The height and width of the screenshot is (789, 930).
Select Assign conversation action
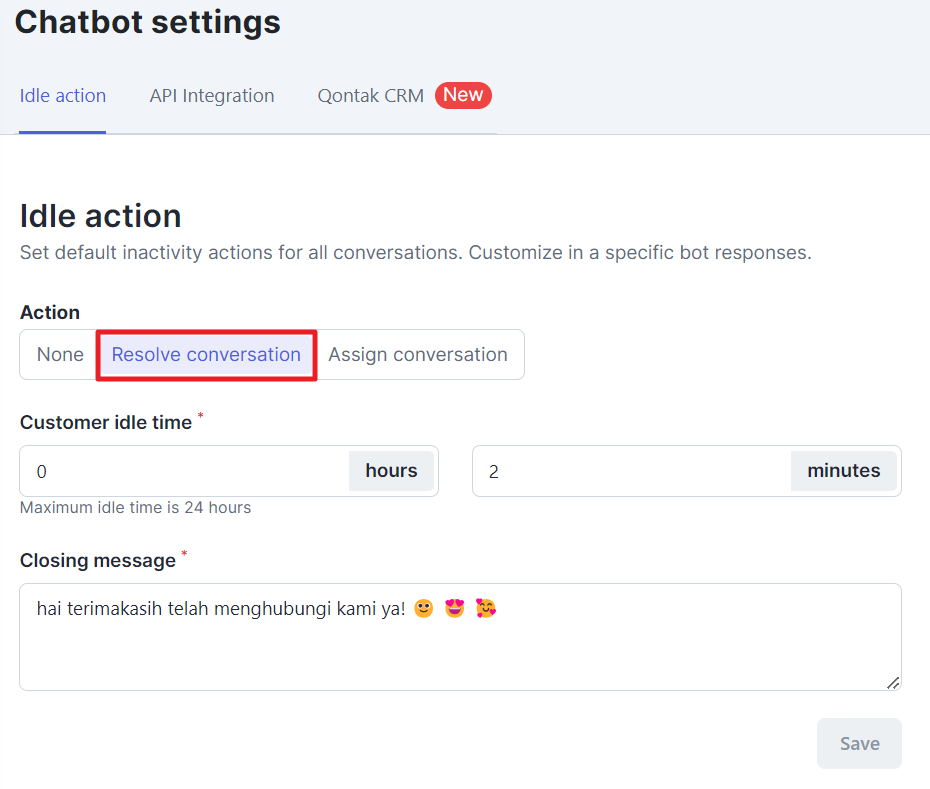(418, 355)
